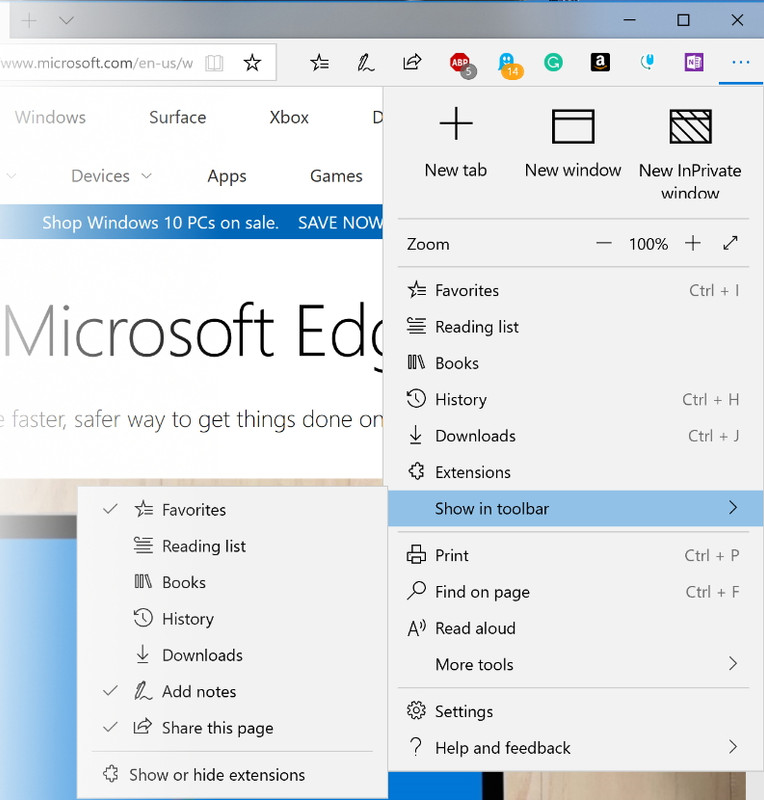764x800 pixels.
Task: Click the Amazon Assistant extension icon
Action: pos(600,62)
